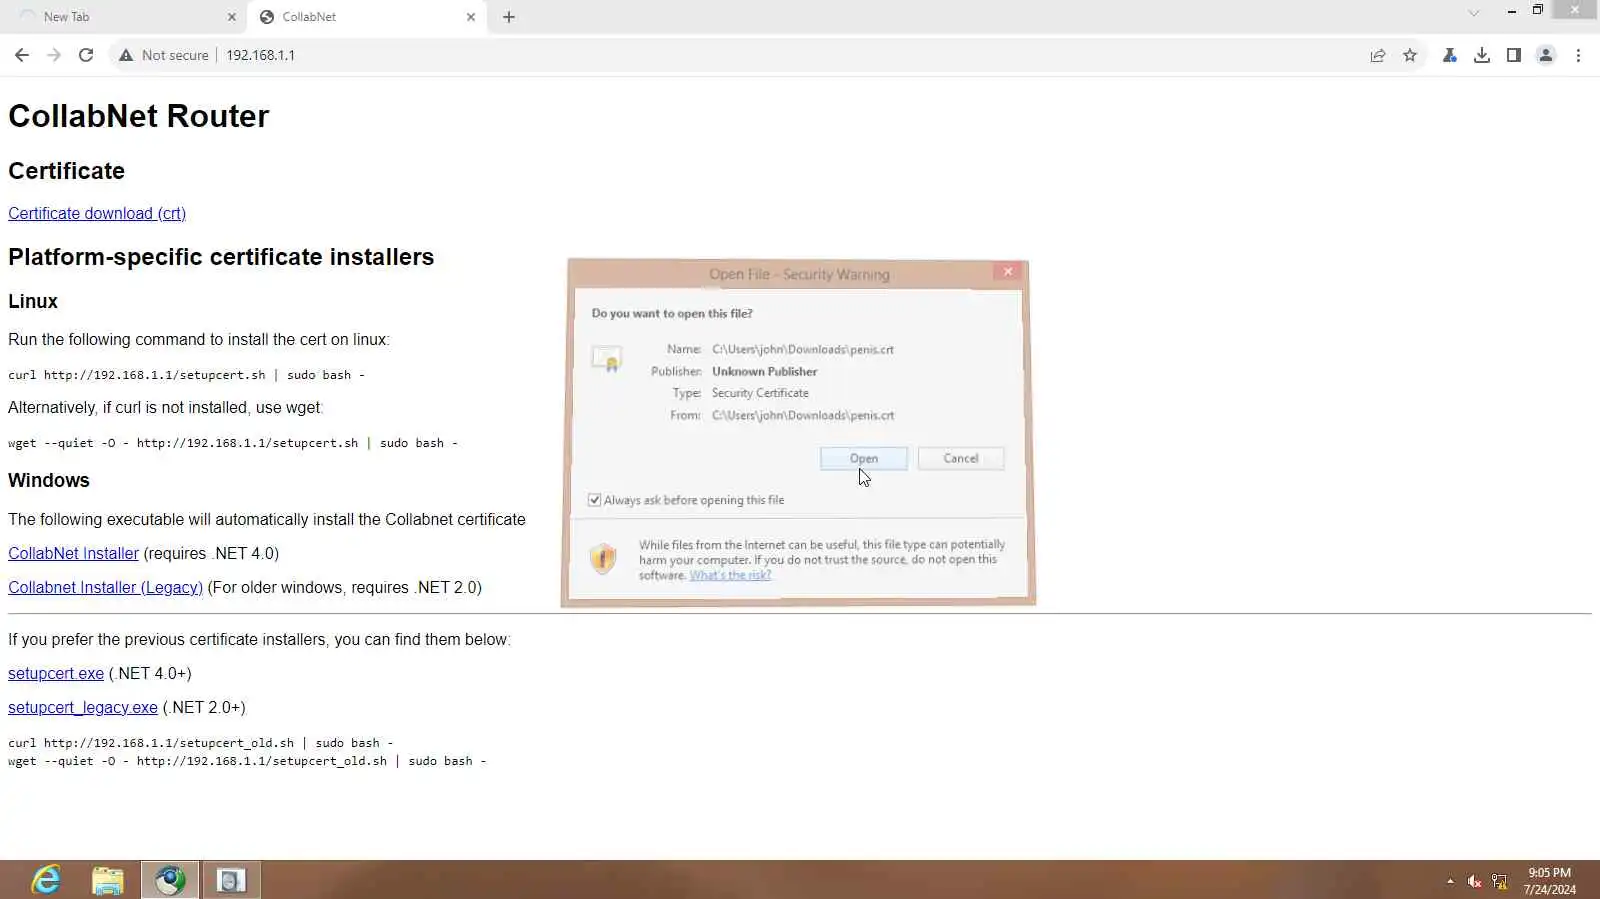
Task: Select the CollabNet tab
Action: [x=365, y=17]
